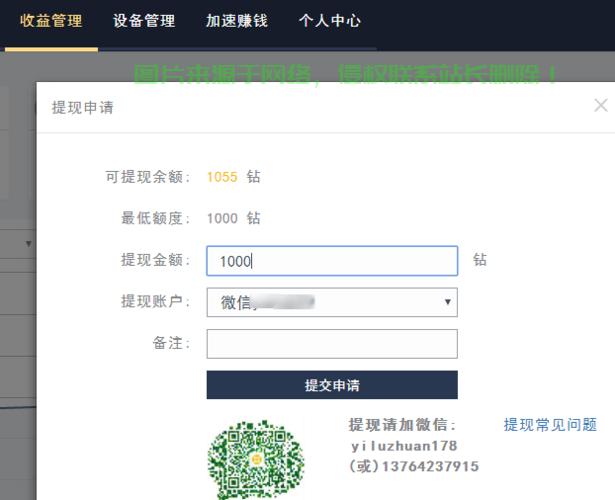Open the 个人中心 tab

pos(329,21)
